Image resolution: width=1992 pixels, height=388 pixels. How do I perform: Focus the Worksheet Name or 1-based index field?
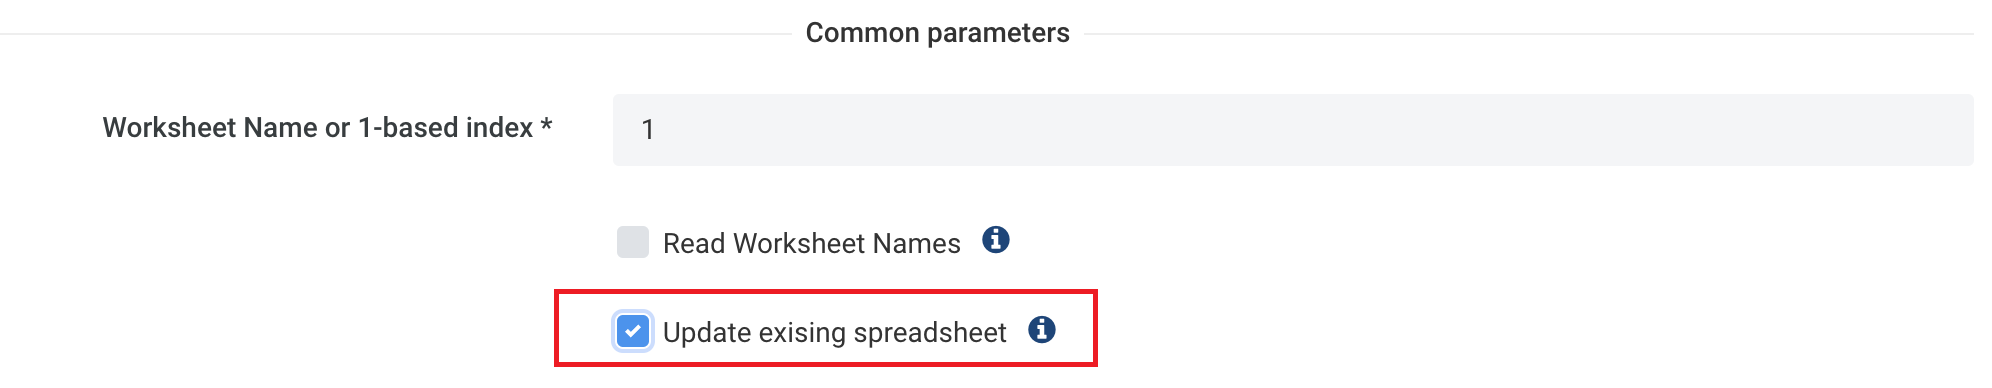point(1293,130)
